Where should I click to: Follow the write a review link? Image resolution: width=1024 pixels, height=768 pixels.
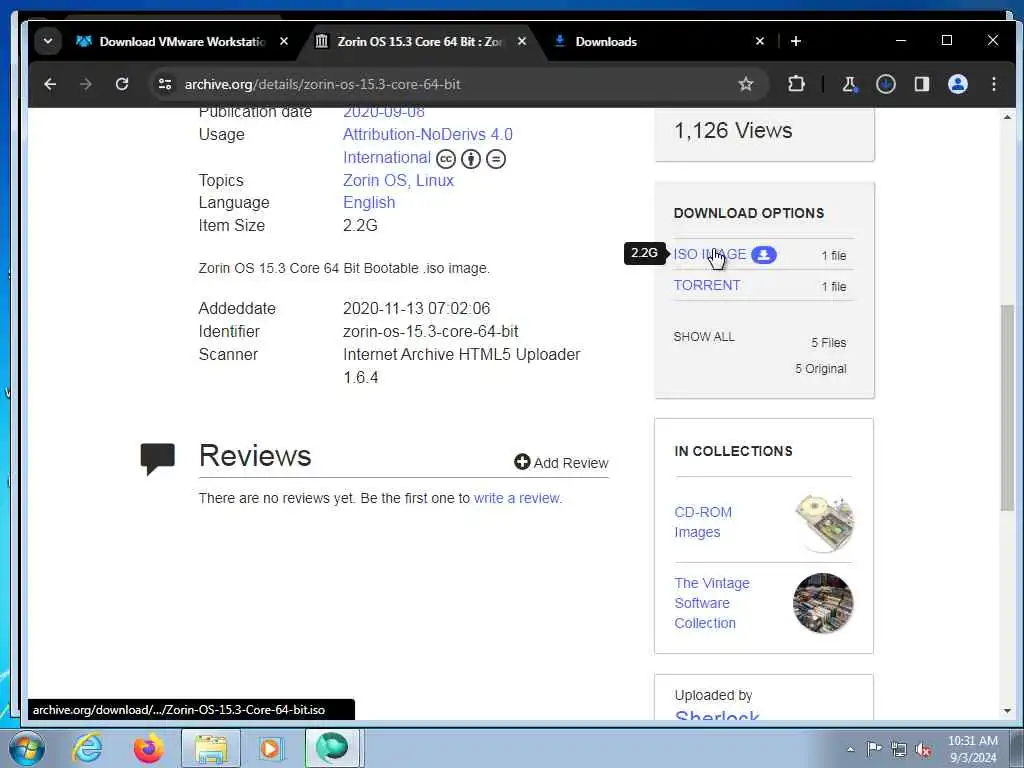pos(518,498)
